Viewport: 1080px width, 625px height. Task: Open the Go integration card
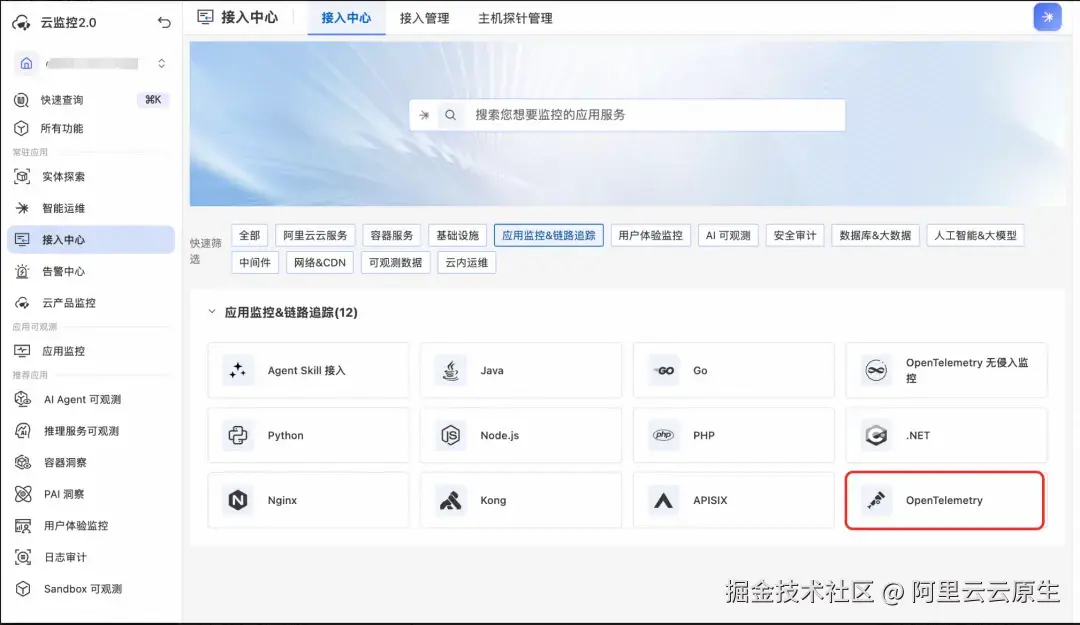[x=734, y=371]
